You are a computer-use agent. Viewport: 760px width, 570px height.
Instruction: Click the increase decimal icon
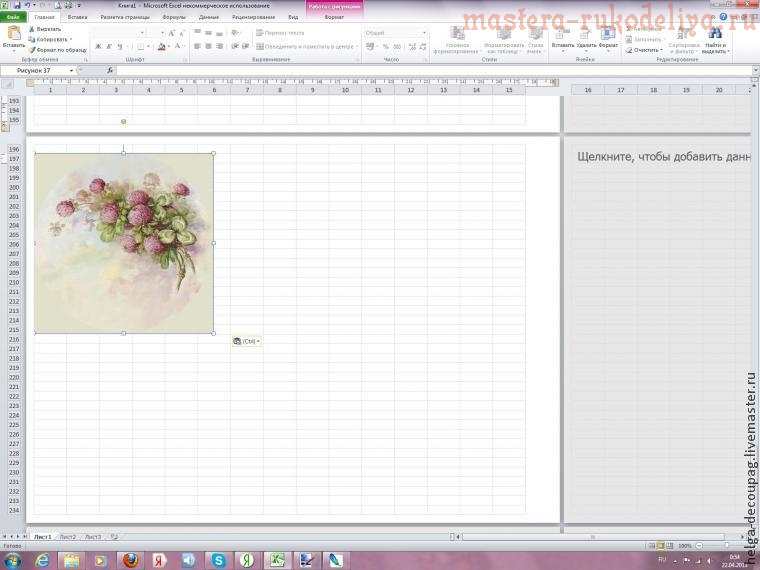click(412, 47)
